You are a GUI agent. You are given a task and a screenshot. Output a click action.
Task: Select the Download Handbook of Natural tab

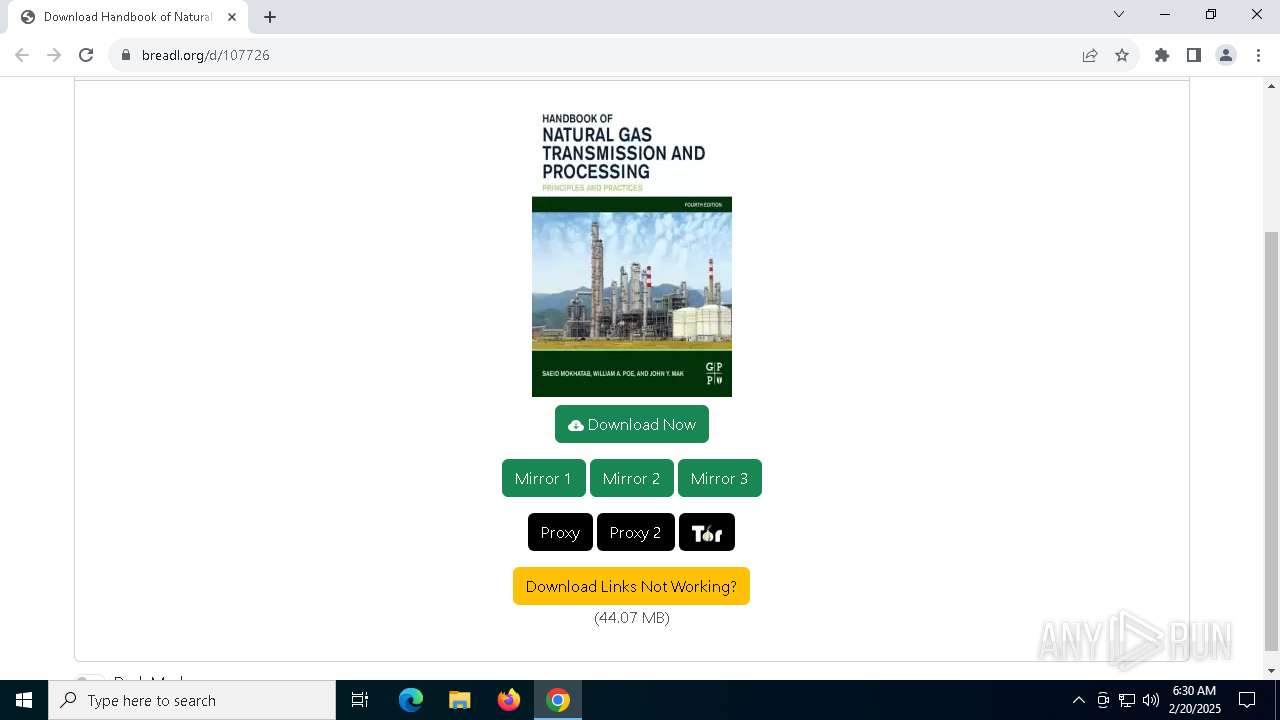(128, 17)
